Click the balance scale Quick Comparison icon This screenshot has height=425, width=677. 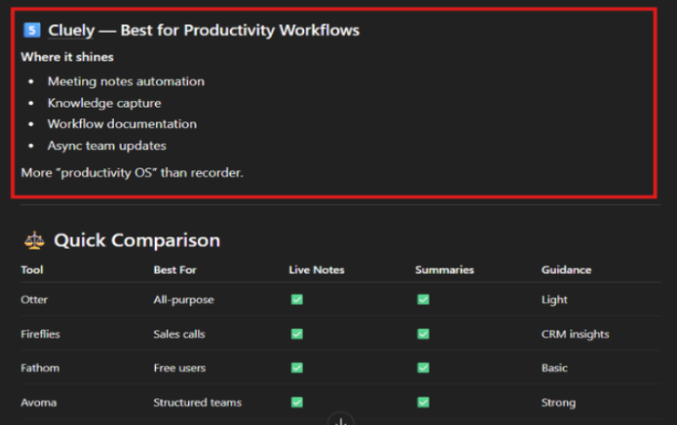point(34,241)
